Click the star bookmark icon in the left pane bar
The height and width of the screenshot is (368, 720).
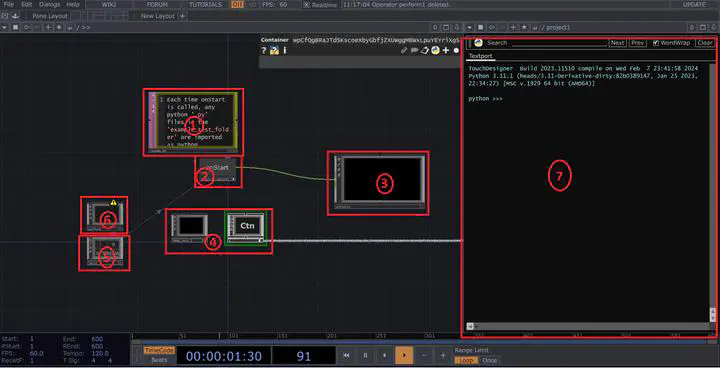(59, 28)
